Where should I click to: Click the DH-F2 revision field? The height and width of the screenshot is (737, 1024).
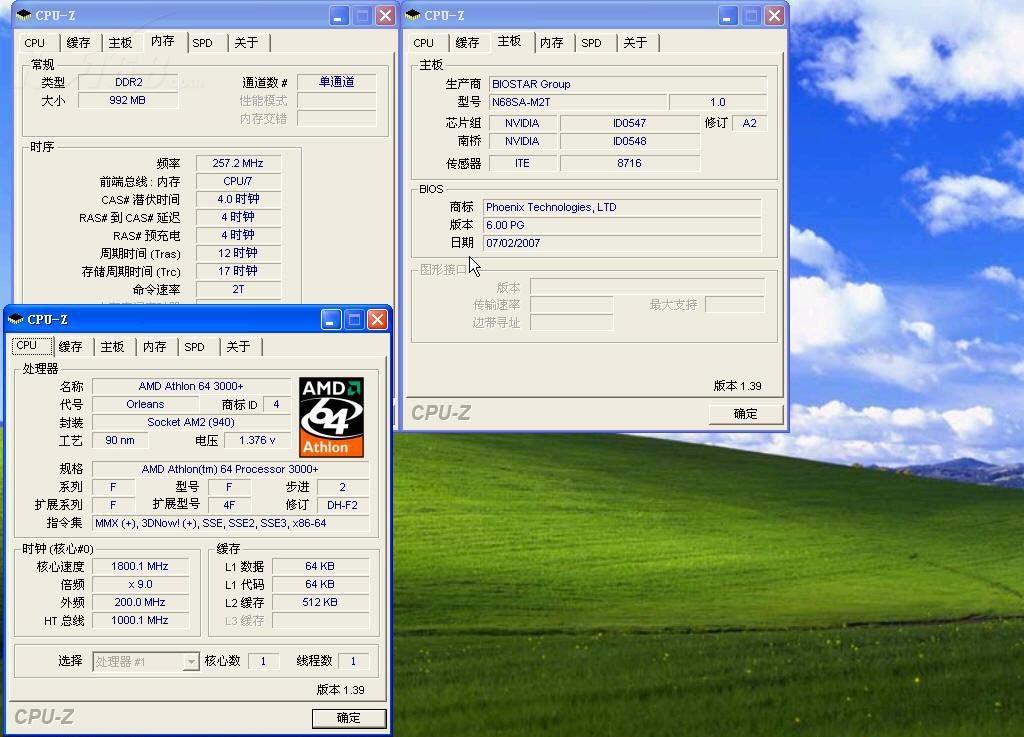[343, 505]
